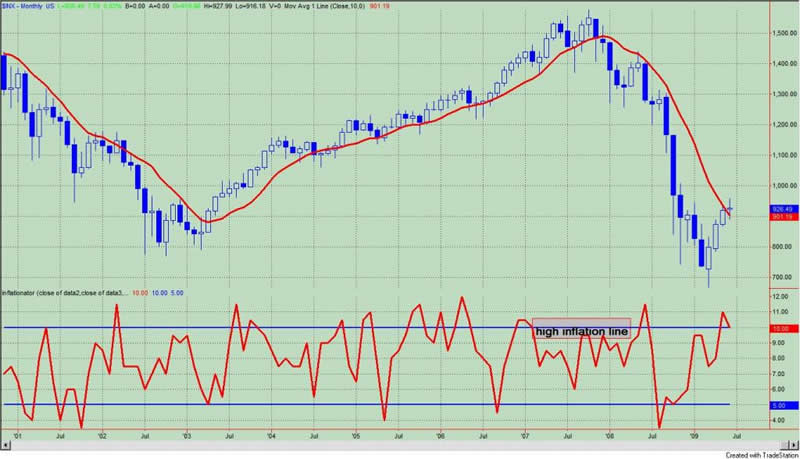
Task: Click the red 901.19 moving average price marker
Action: pyautogui.click(x=783, y=217)
